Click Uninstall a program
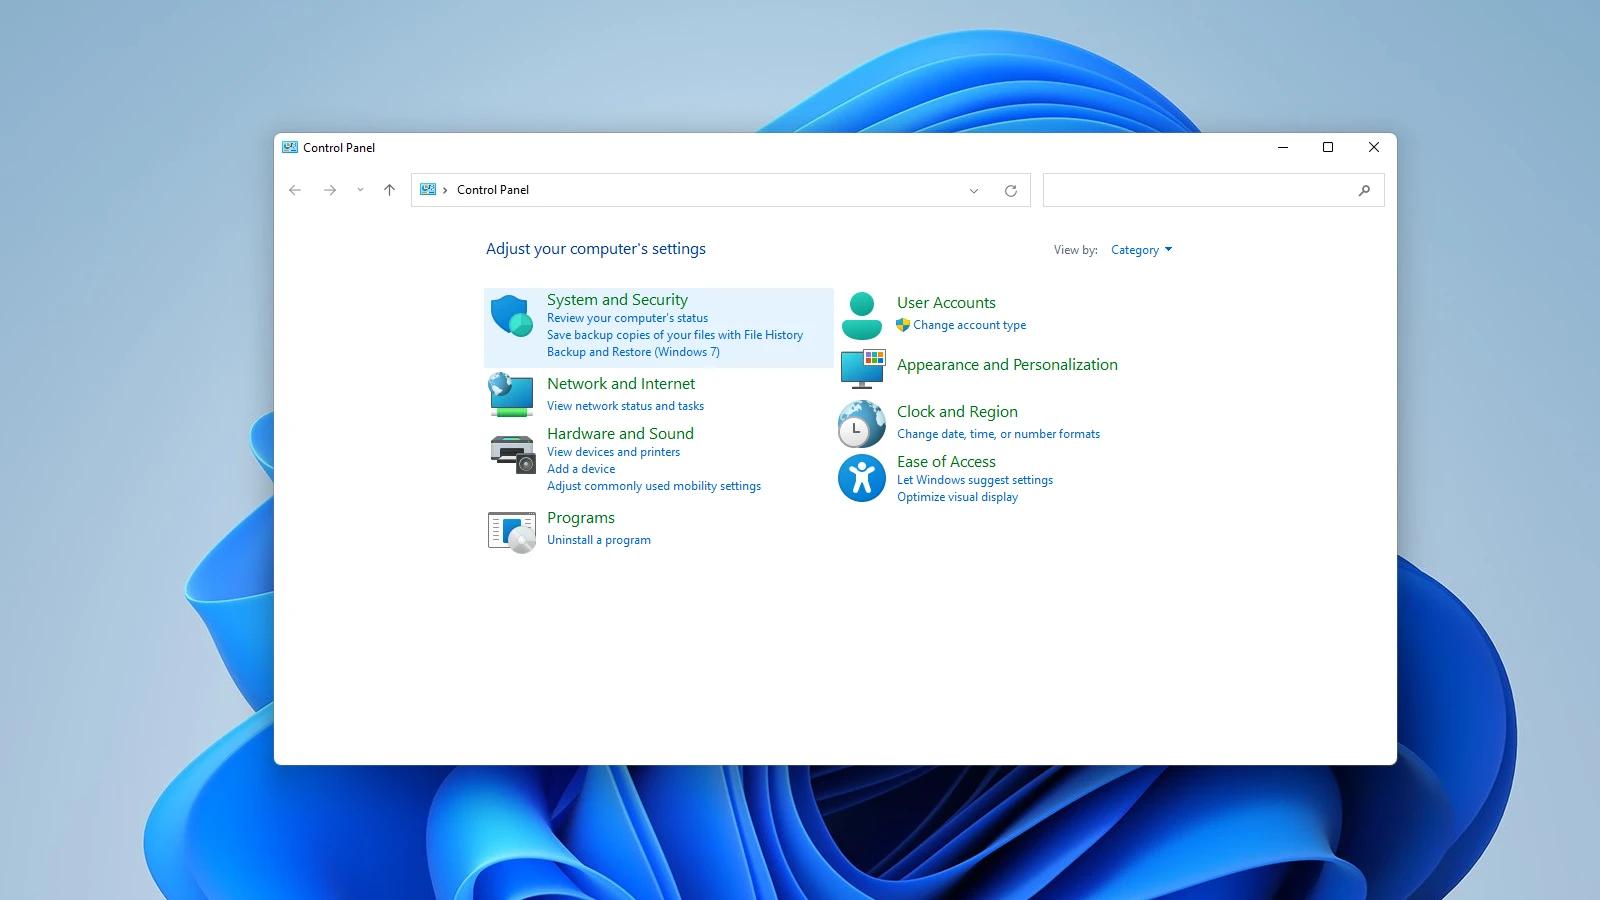Image resolution: width=1600 pixels, height=900 pixels. [x=599, y=540]
